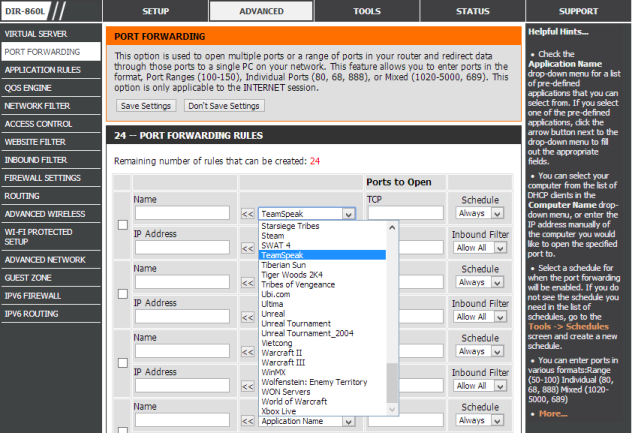Click dropdown list scroll down arrow
The image size is (632, 433).
(x=392, y=410)
